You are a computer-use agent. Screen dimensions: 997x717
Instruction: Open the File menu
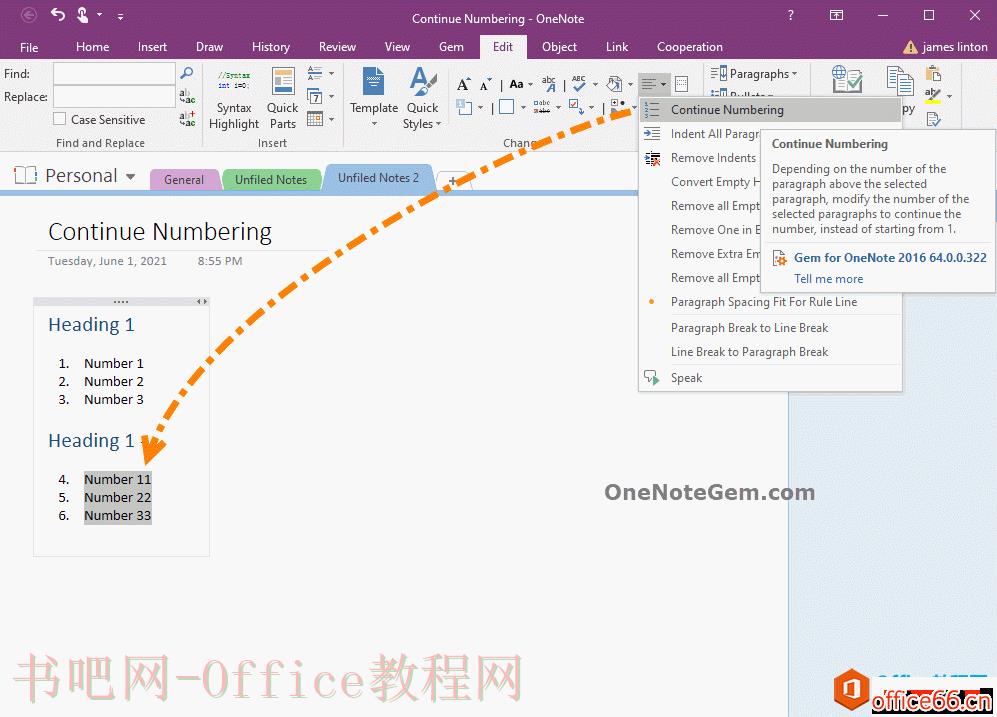point(29,47)
